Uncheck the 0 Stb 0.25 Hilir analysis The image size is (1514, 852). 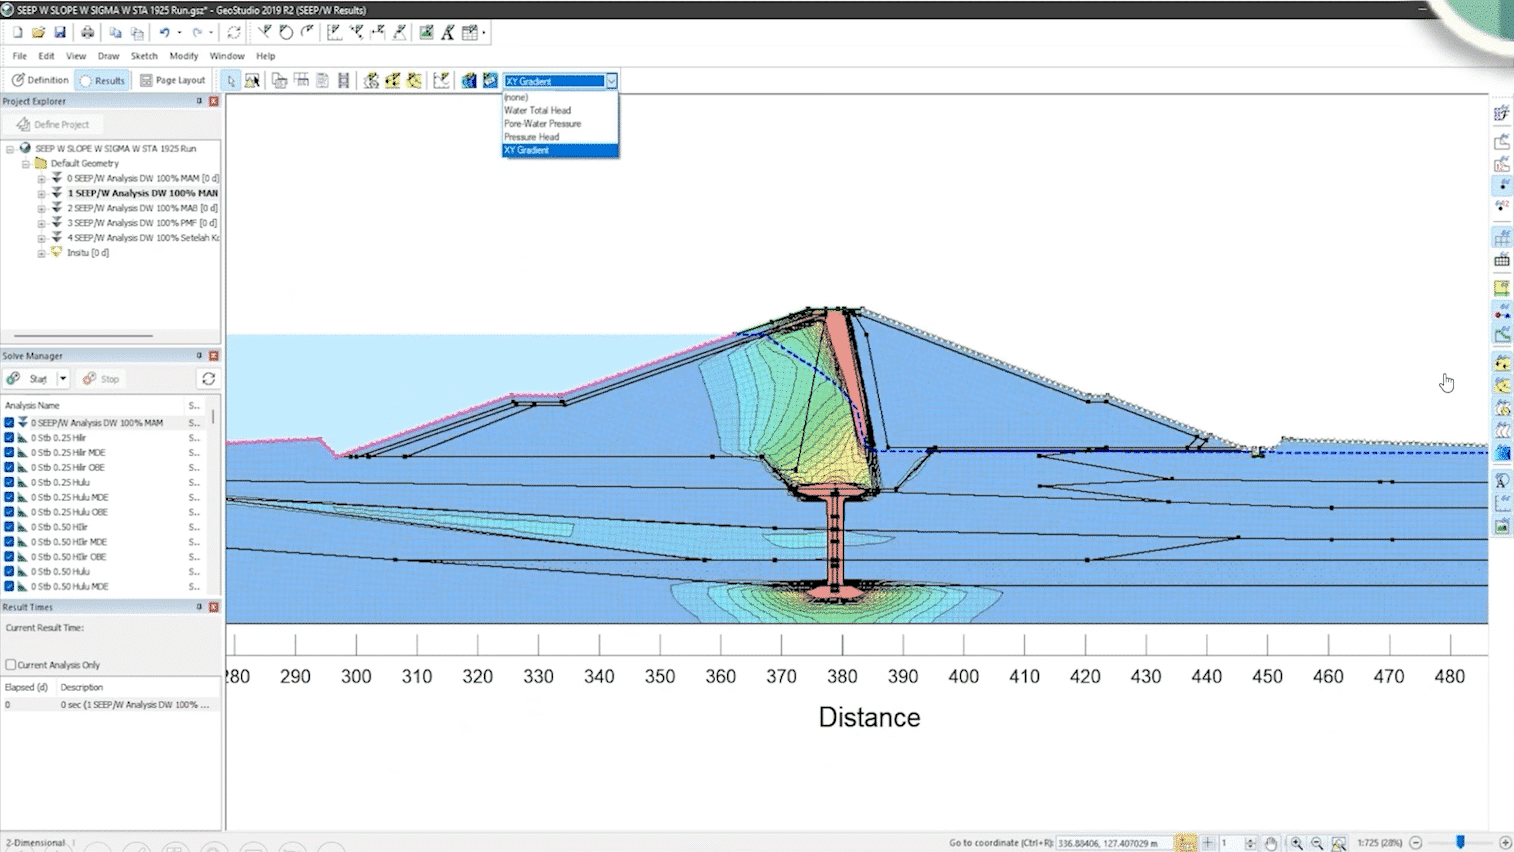tap(9, 438)
